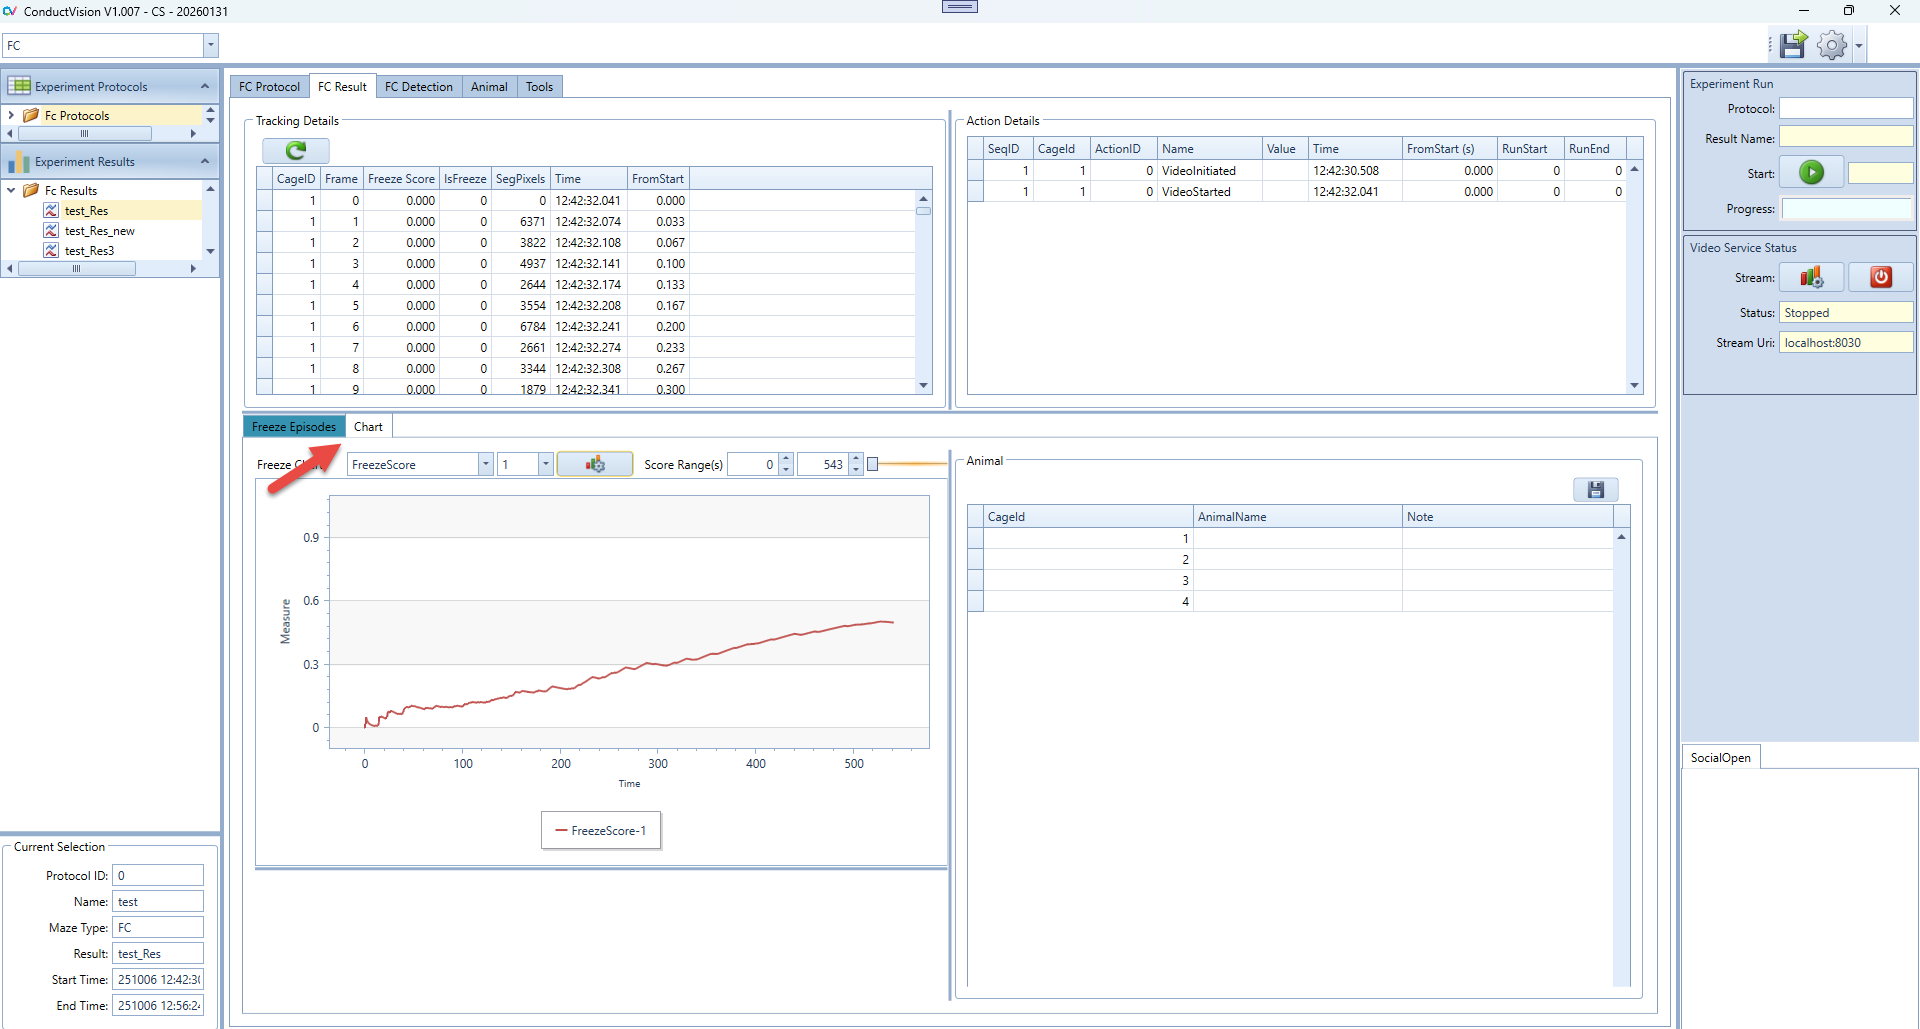Open the Freeze Episodes tab
The height and width of the screenshot is (1029, 1920).
294,427
